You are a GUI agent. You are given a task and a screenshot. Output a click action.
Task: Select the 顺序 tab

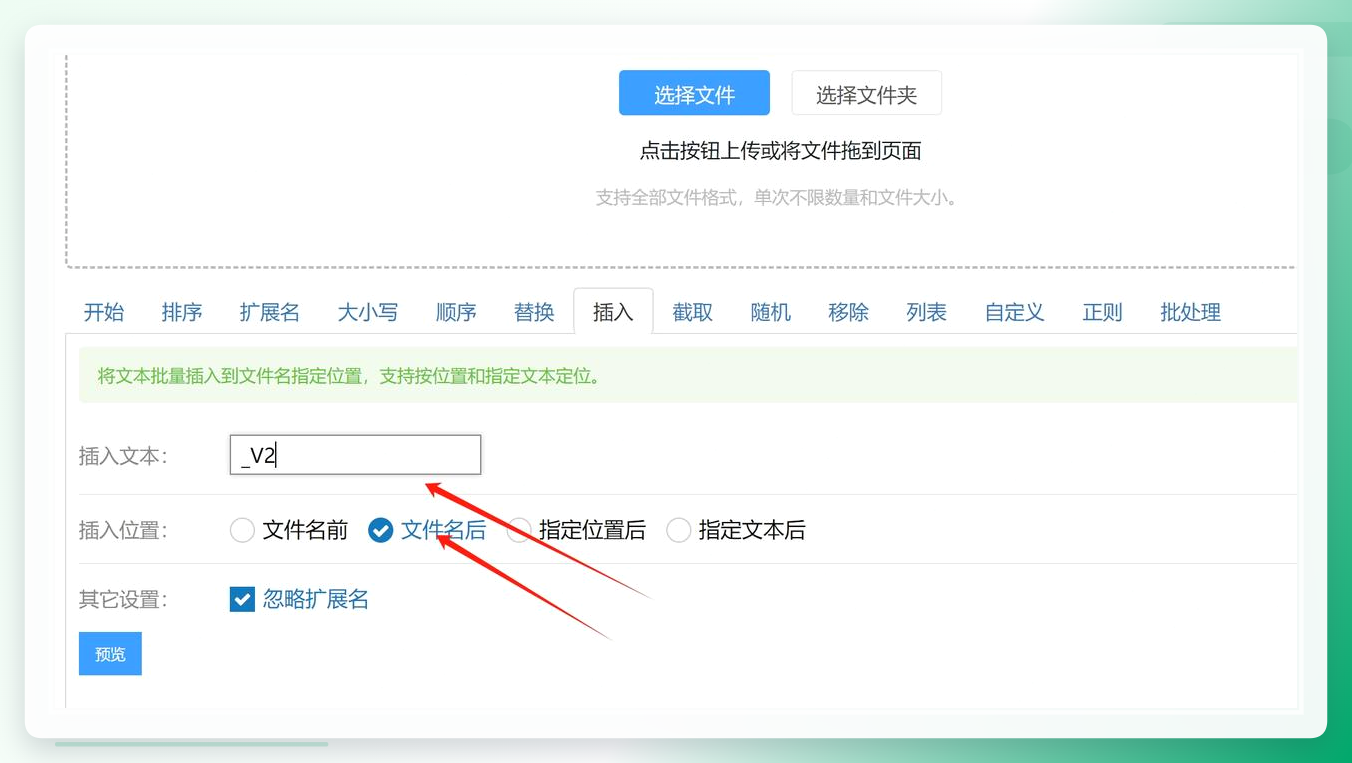[456, 312]
